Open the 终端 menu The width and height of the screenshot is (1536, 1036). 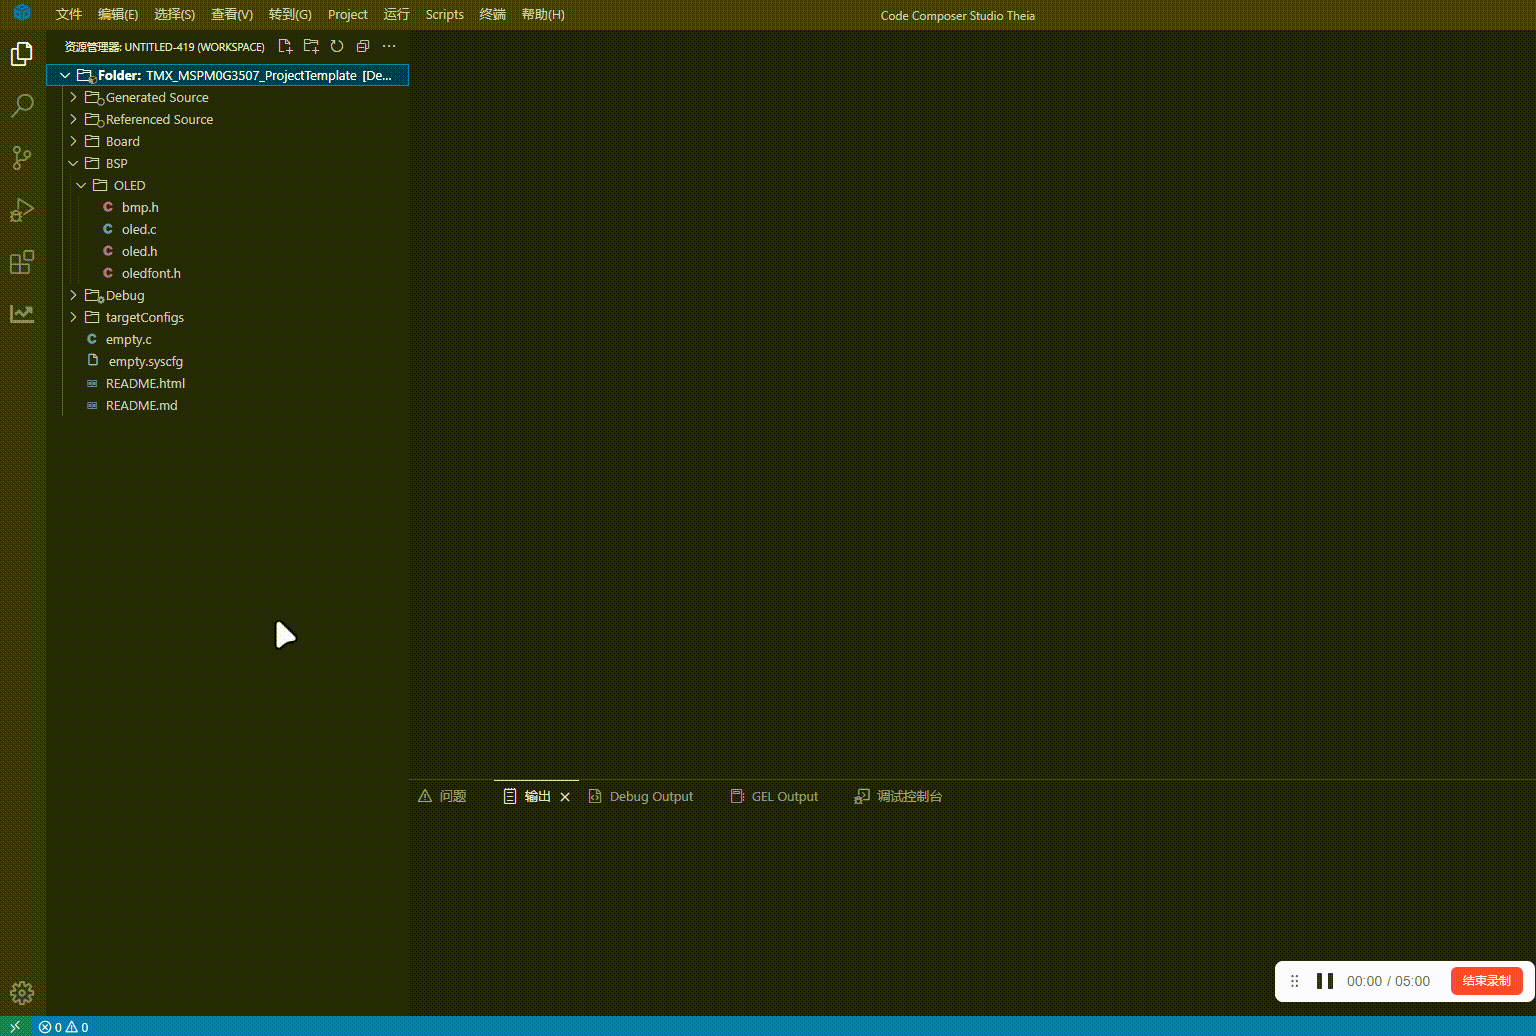click(x=493, y=14)
